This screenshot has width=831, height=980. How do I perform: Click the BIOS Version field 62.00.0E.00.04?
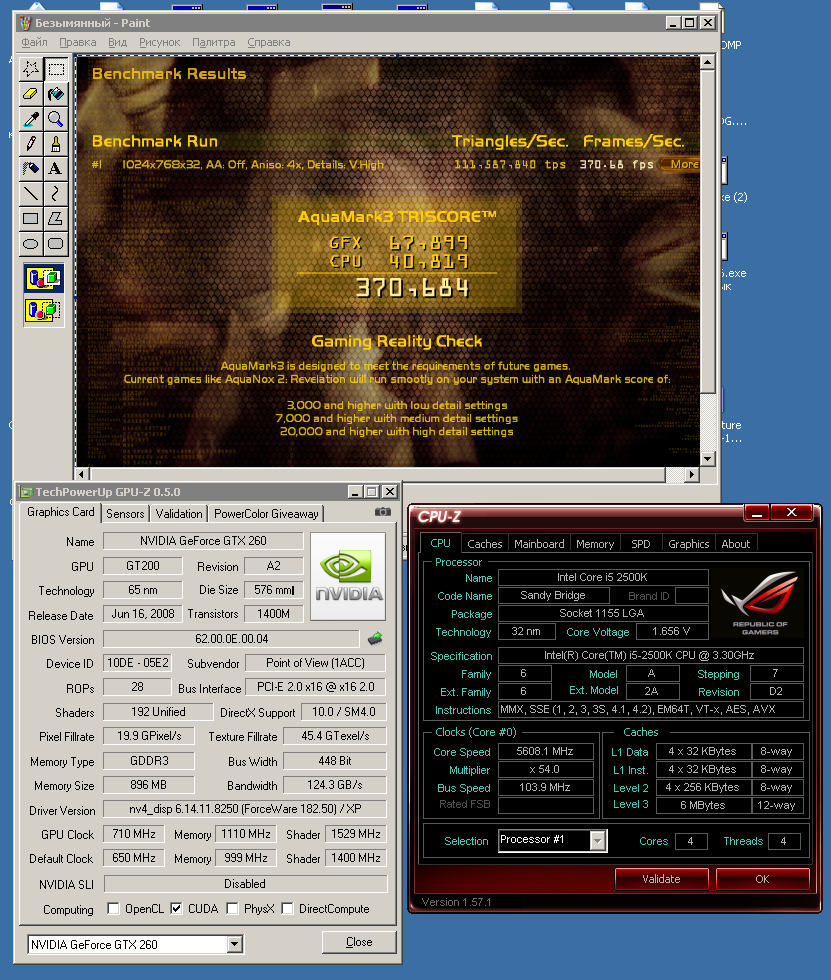(231, 639)
